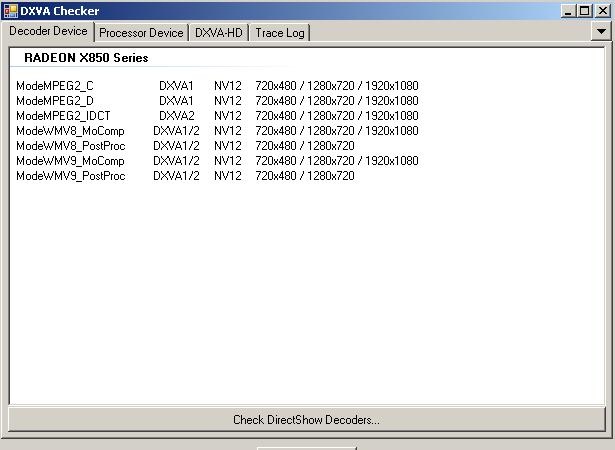
Task: Switch to the Processor Device tab
Action: pos(141,33)
